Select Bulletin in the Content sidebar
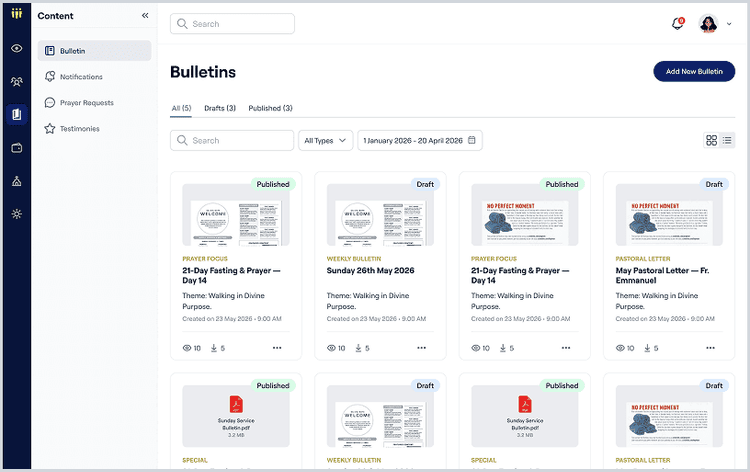The width and height of the screenshot is (750, 472). (94, 51)
